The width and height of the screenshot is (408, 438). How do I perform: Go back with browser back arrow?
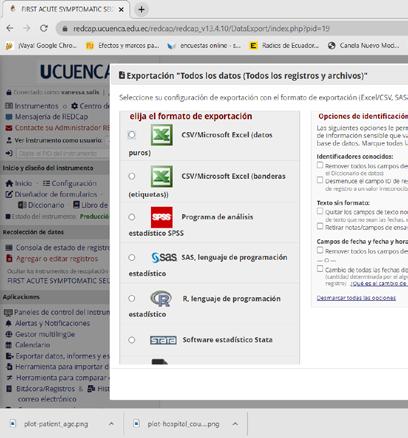[x=10, y=28]
